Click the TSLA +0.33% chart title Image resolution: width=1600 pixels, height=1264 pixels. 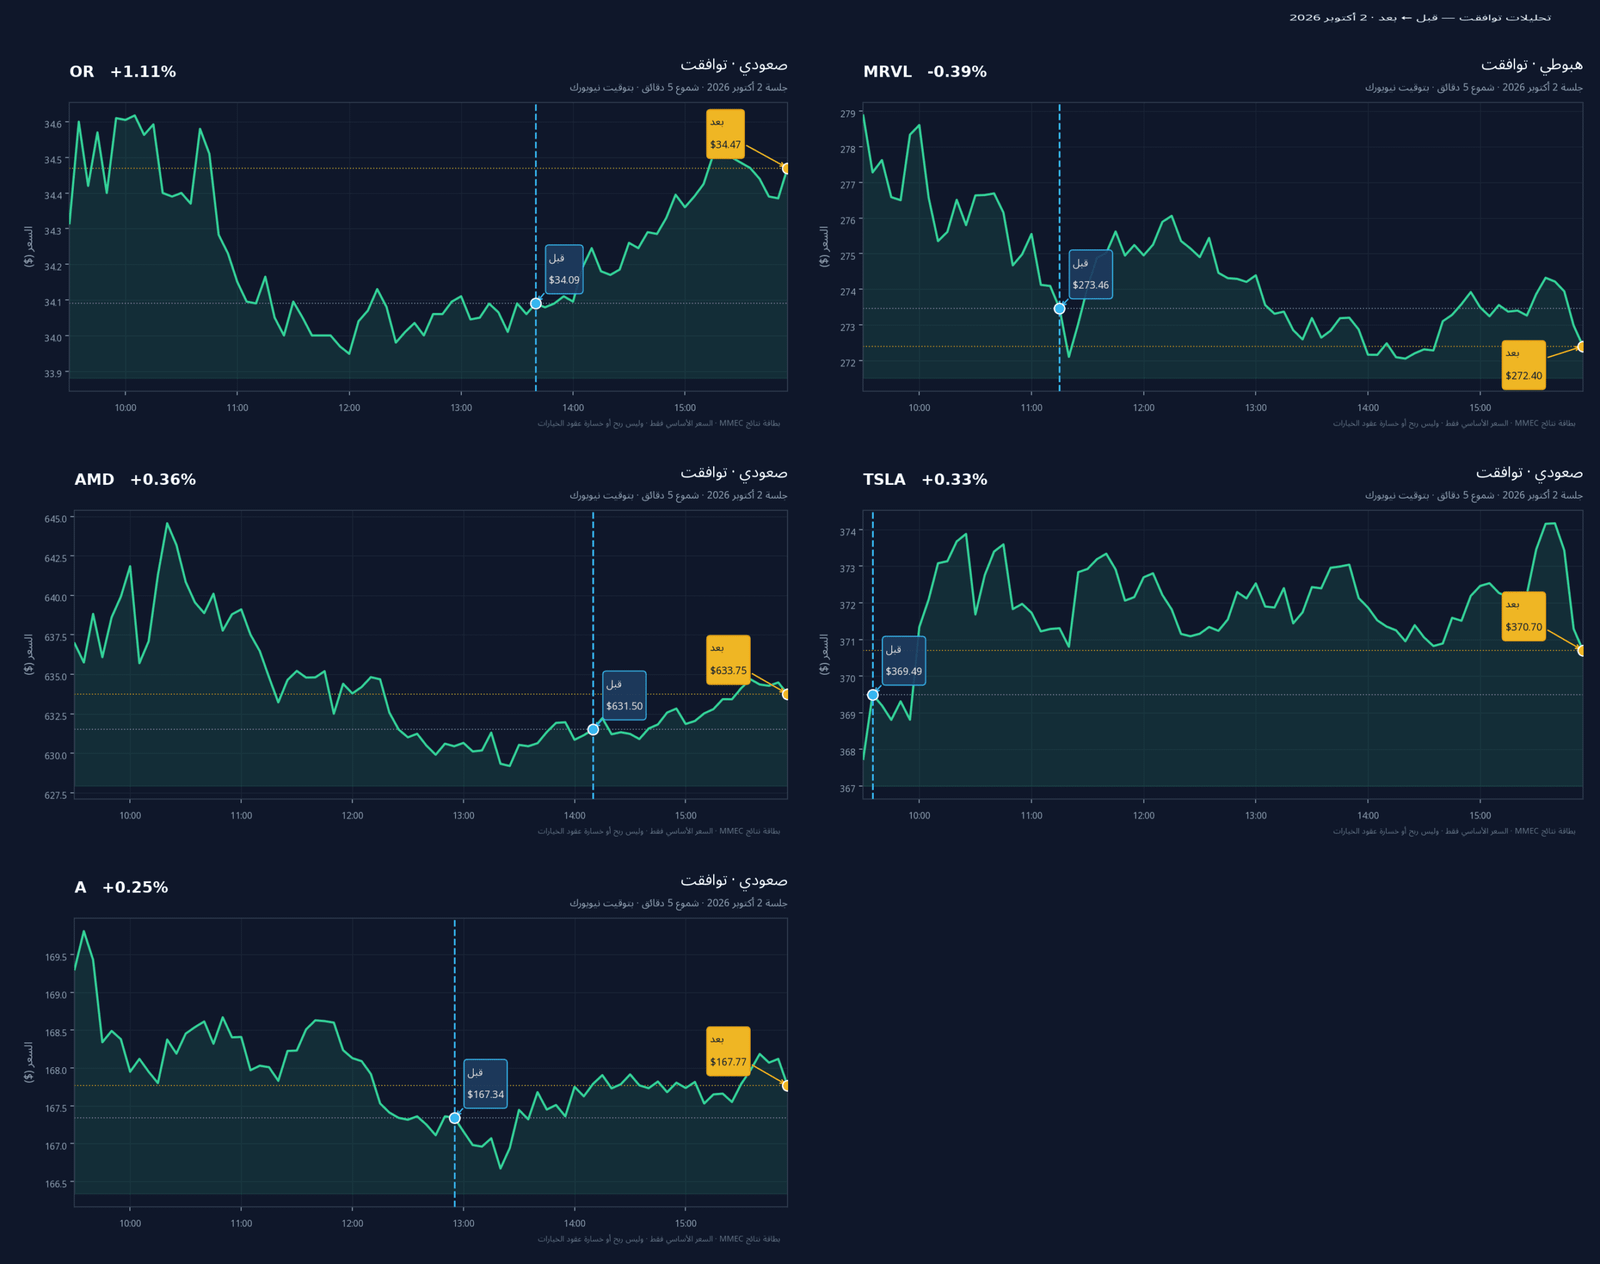coord(925,480)
